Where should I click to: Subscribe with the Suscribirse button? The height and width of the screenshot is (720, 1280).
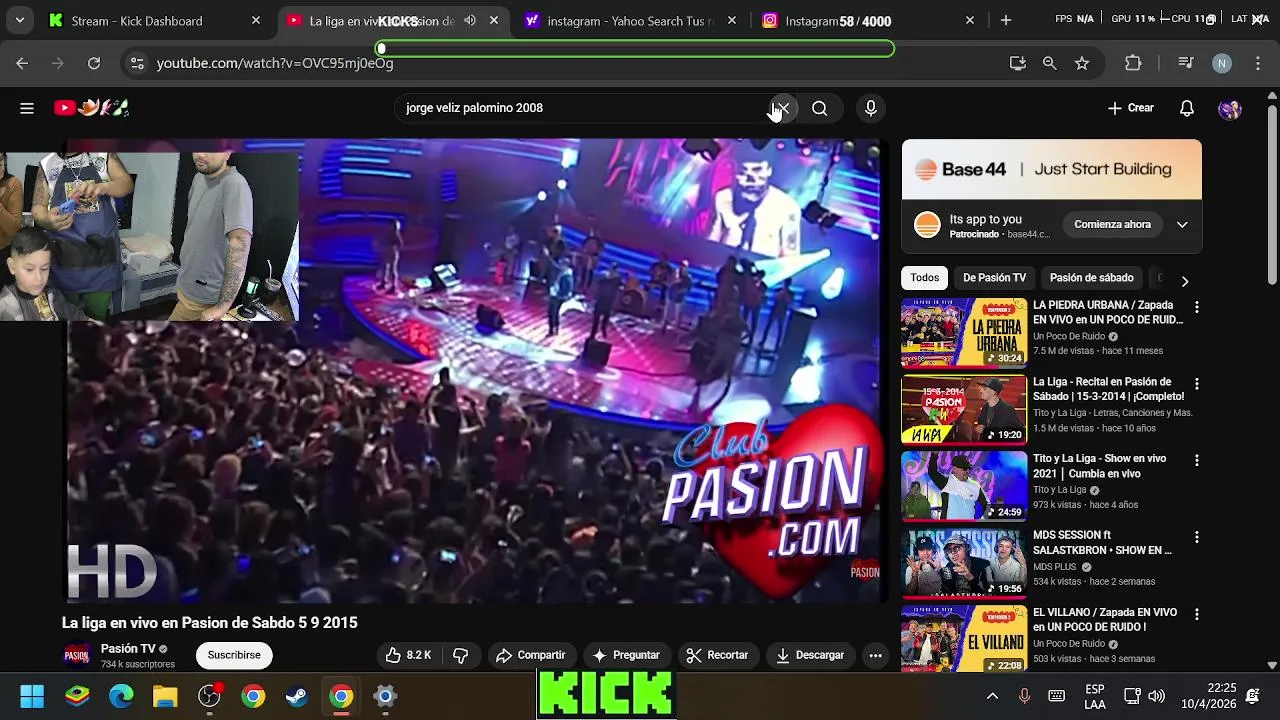(x=234, y=655)
